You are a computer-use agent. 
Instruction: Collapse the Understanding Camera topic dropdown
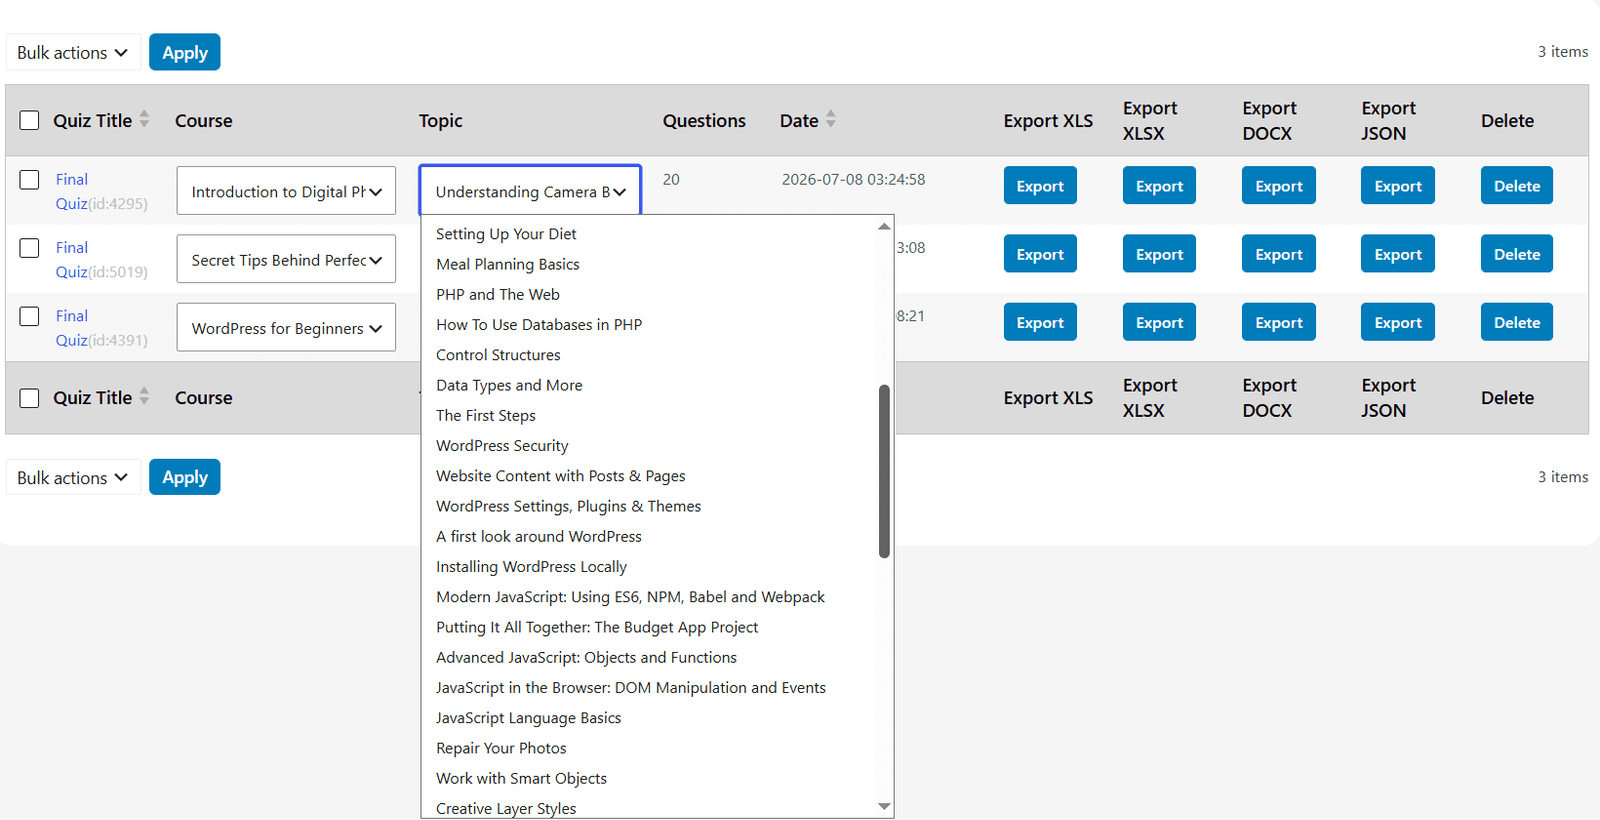[530, 191]
